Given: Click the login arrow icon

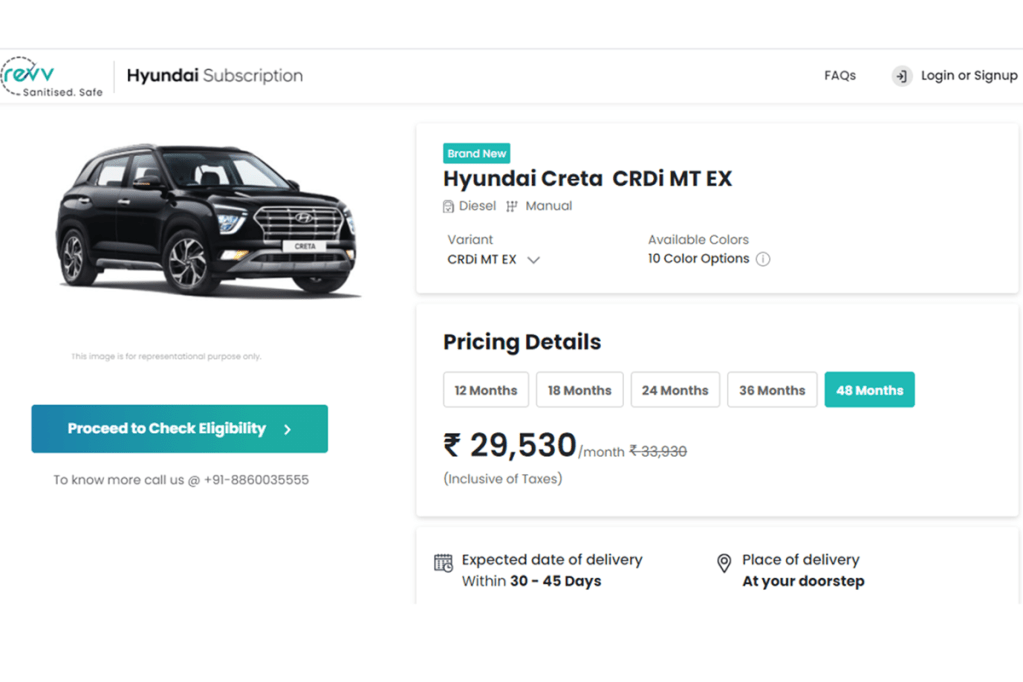Looking at the screenshot, I should [x=902, y=76].
